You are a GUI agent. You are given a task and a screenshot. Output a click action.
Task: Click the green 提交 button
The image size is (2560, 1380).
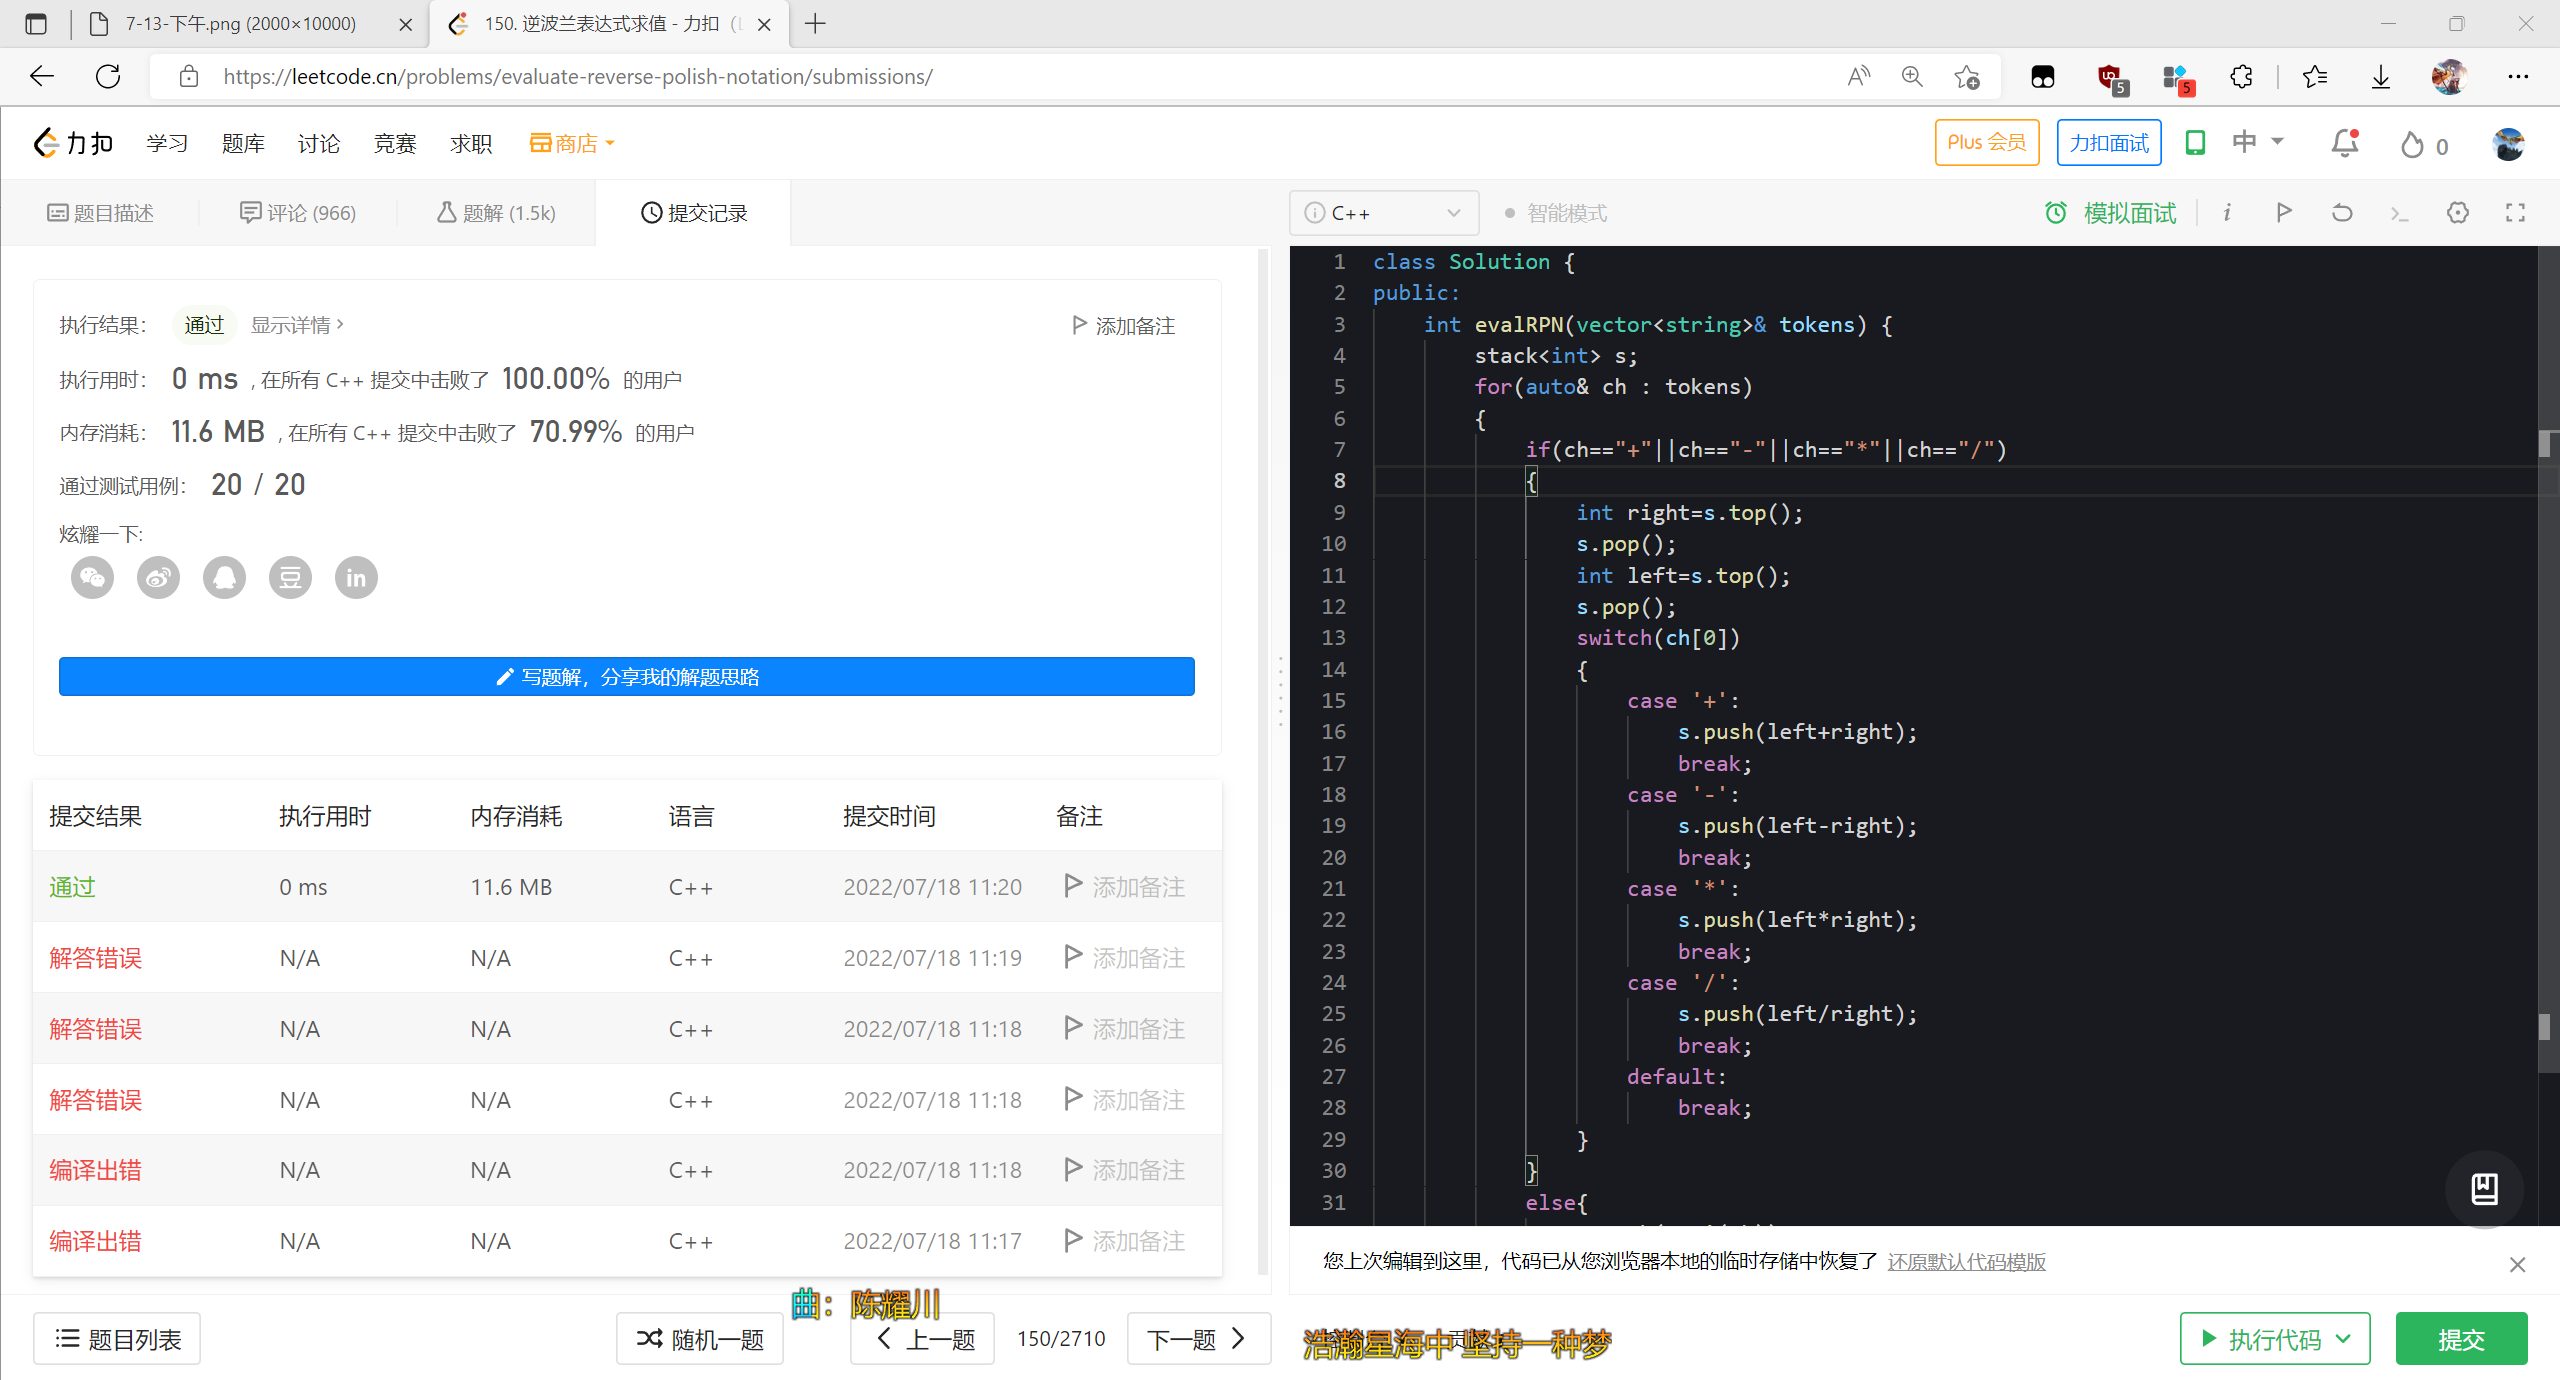coord(2462,1338)
